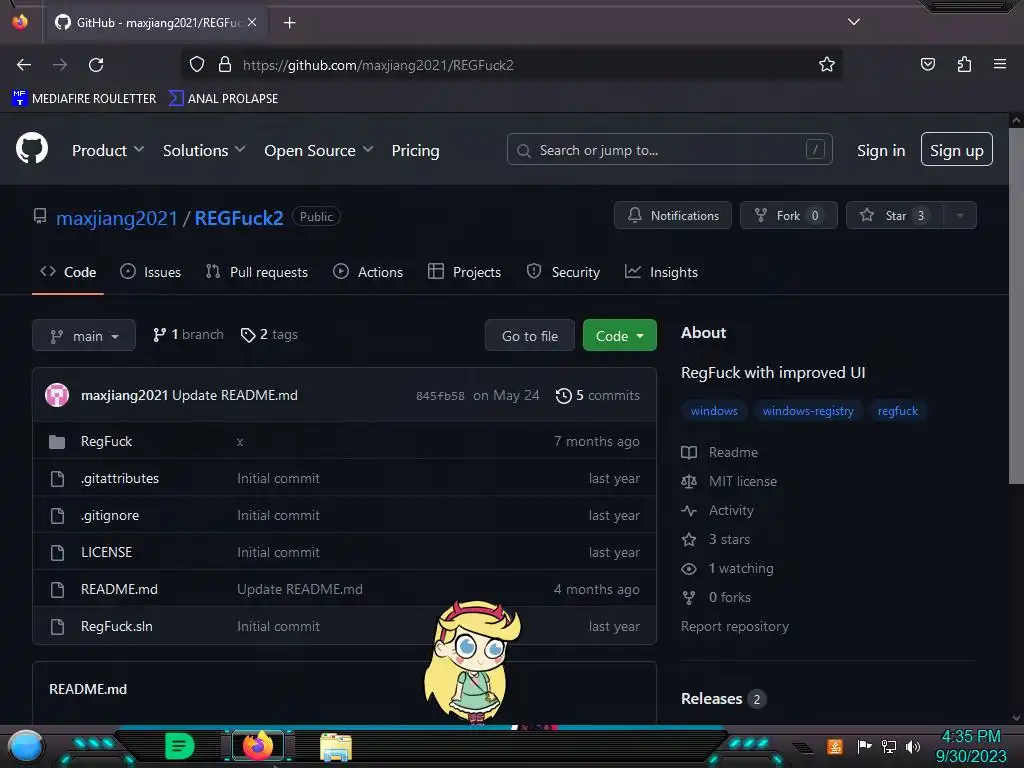
Task: Open the .gitignore file
Action: (x=110, y=515)
